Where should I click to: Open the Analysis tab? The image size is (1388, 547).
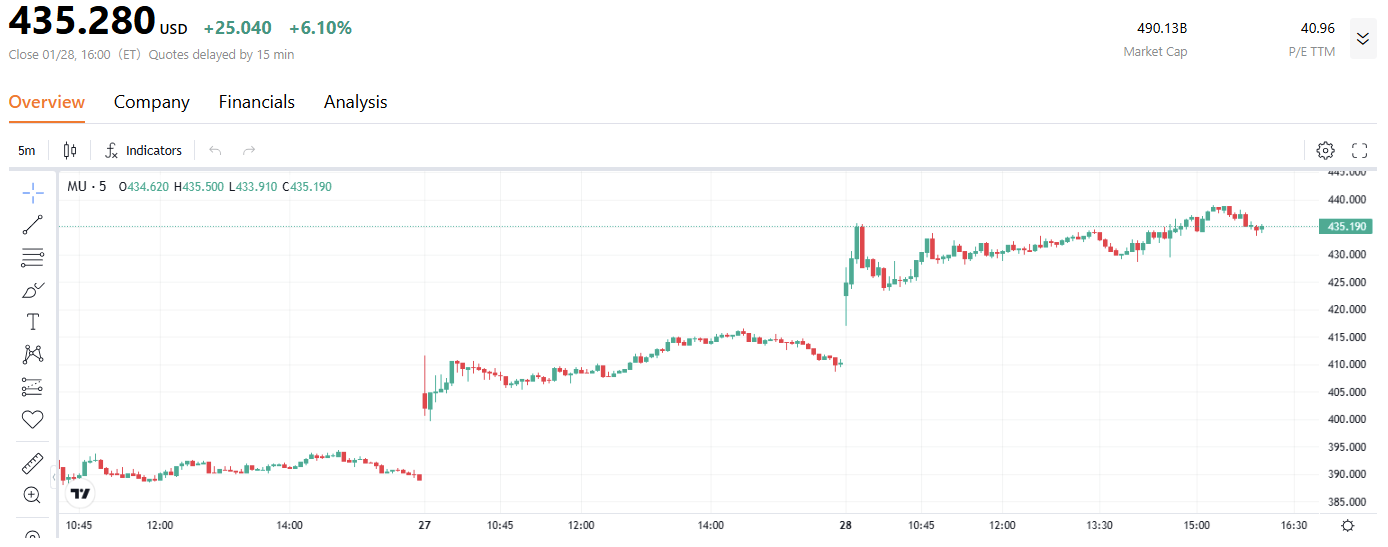coord(355,102)
